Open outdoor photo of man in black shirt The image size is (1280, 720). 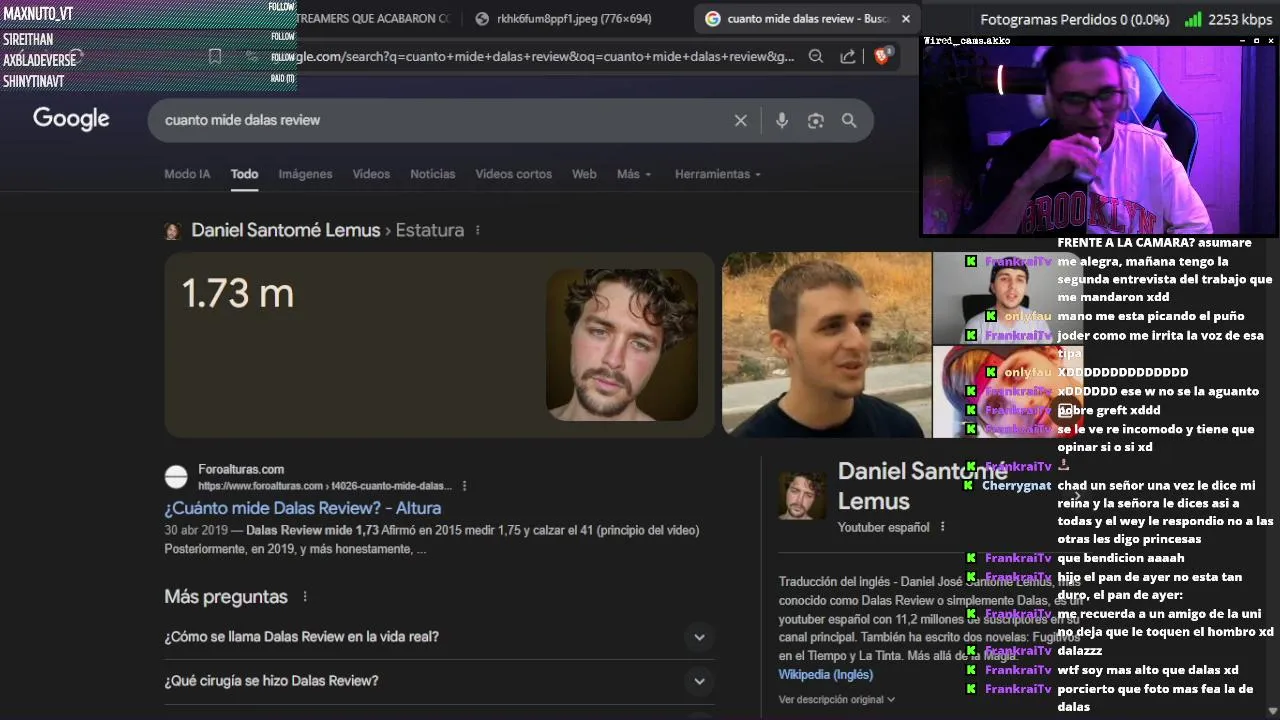[x=826, y=344]
